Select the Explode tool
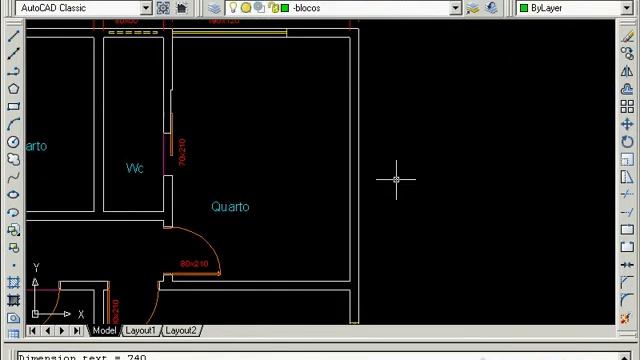The image size is (640, 360). (627, 318)
